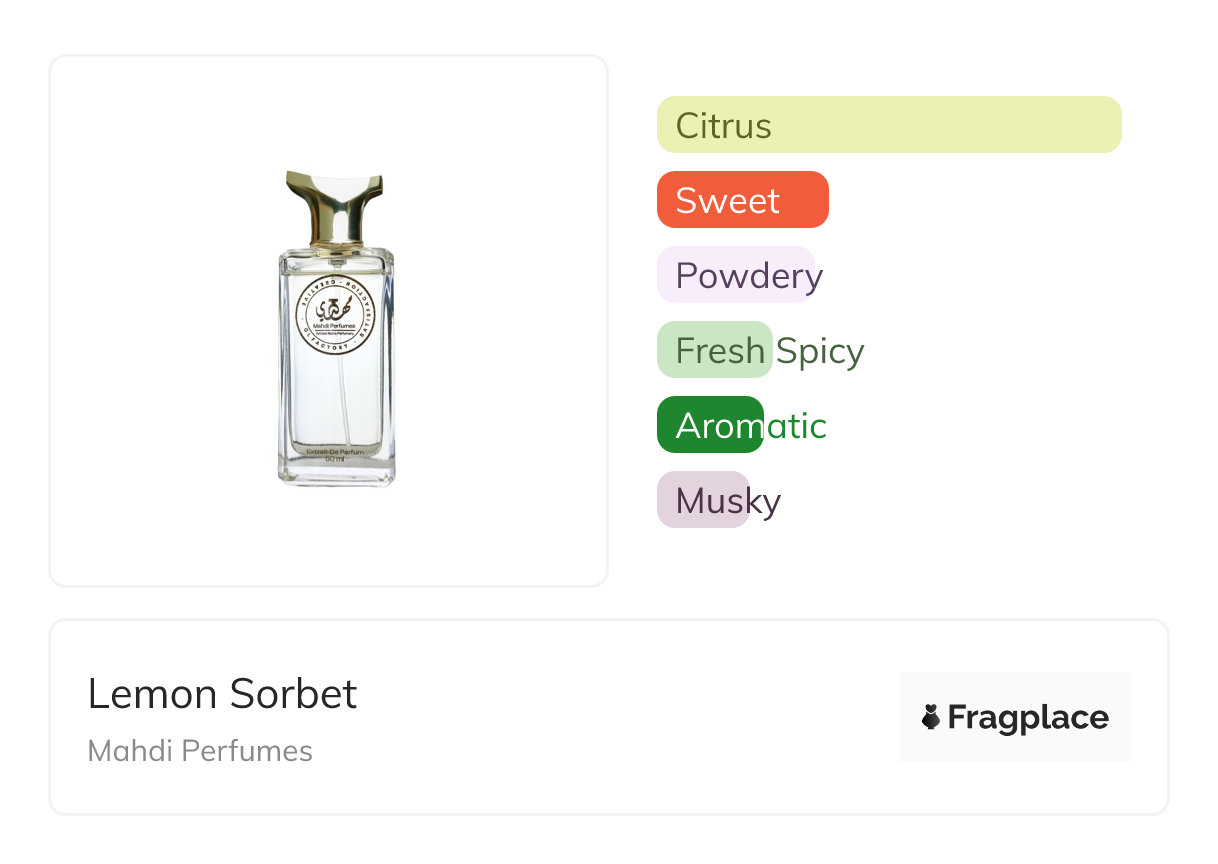
Task: Click the clear glass base of the bottle
Action: 336,474
